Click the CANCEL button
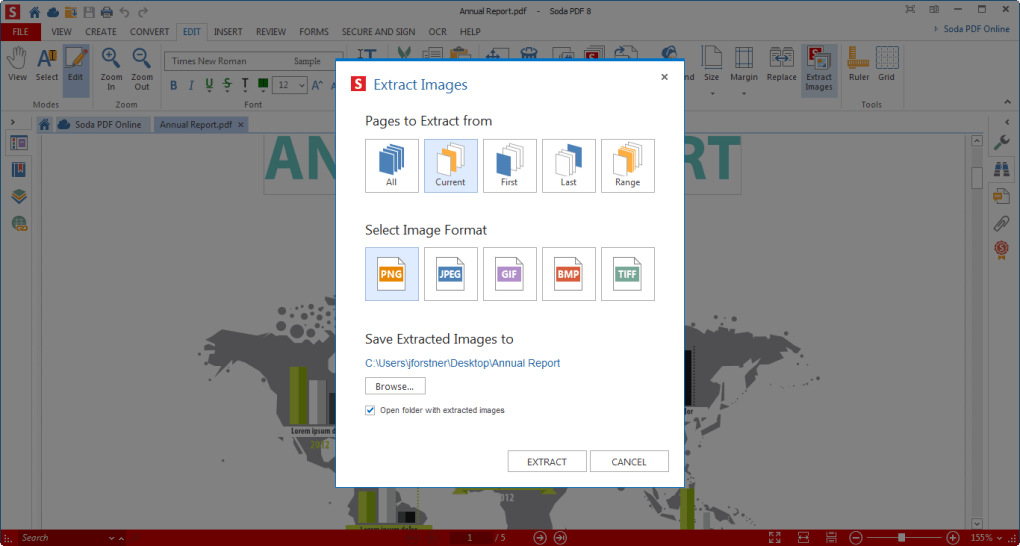This screenshot has height=546, width=1020. pos(629,461)
